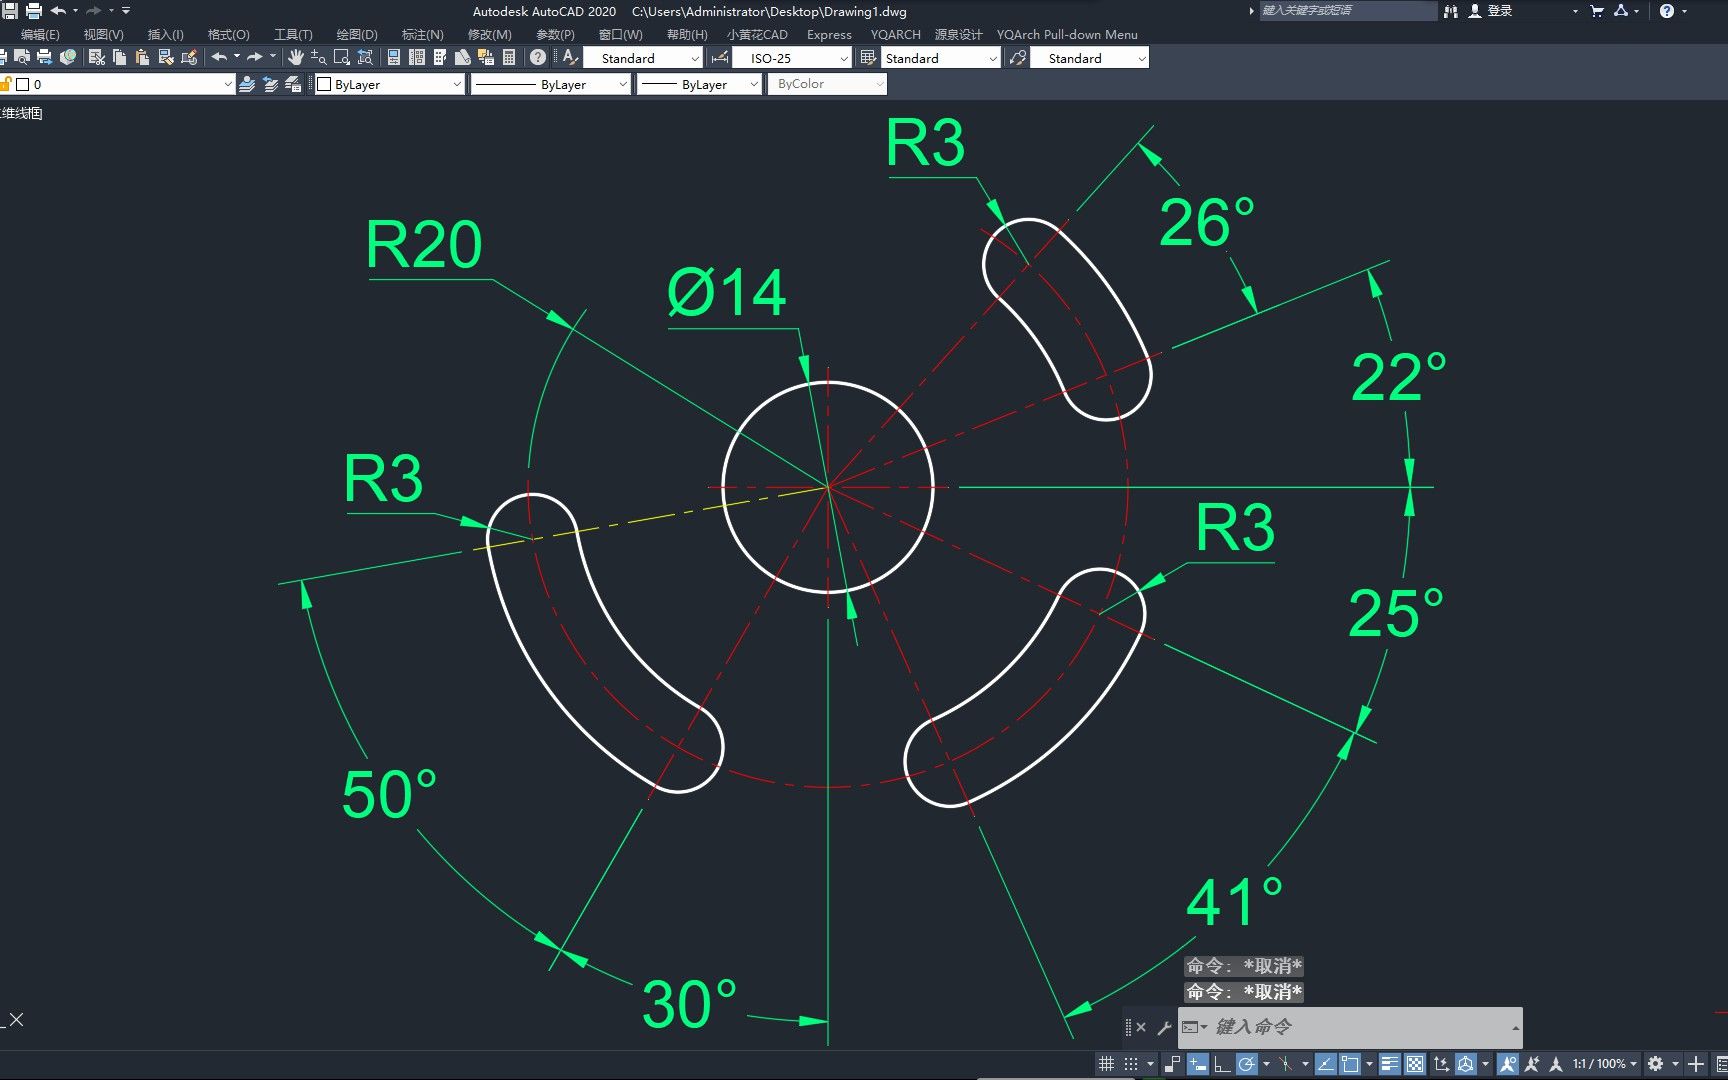Toggle object snap tracking

[x=1325, y=1064]
